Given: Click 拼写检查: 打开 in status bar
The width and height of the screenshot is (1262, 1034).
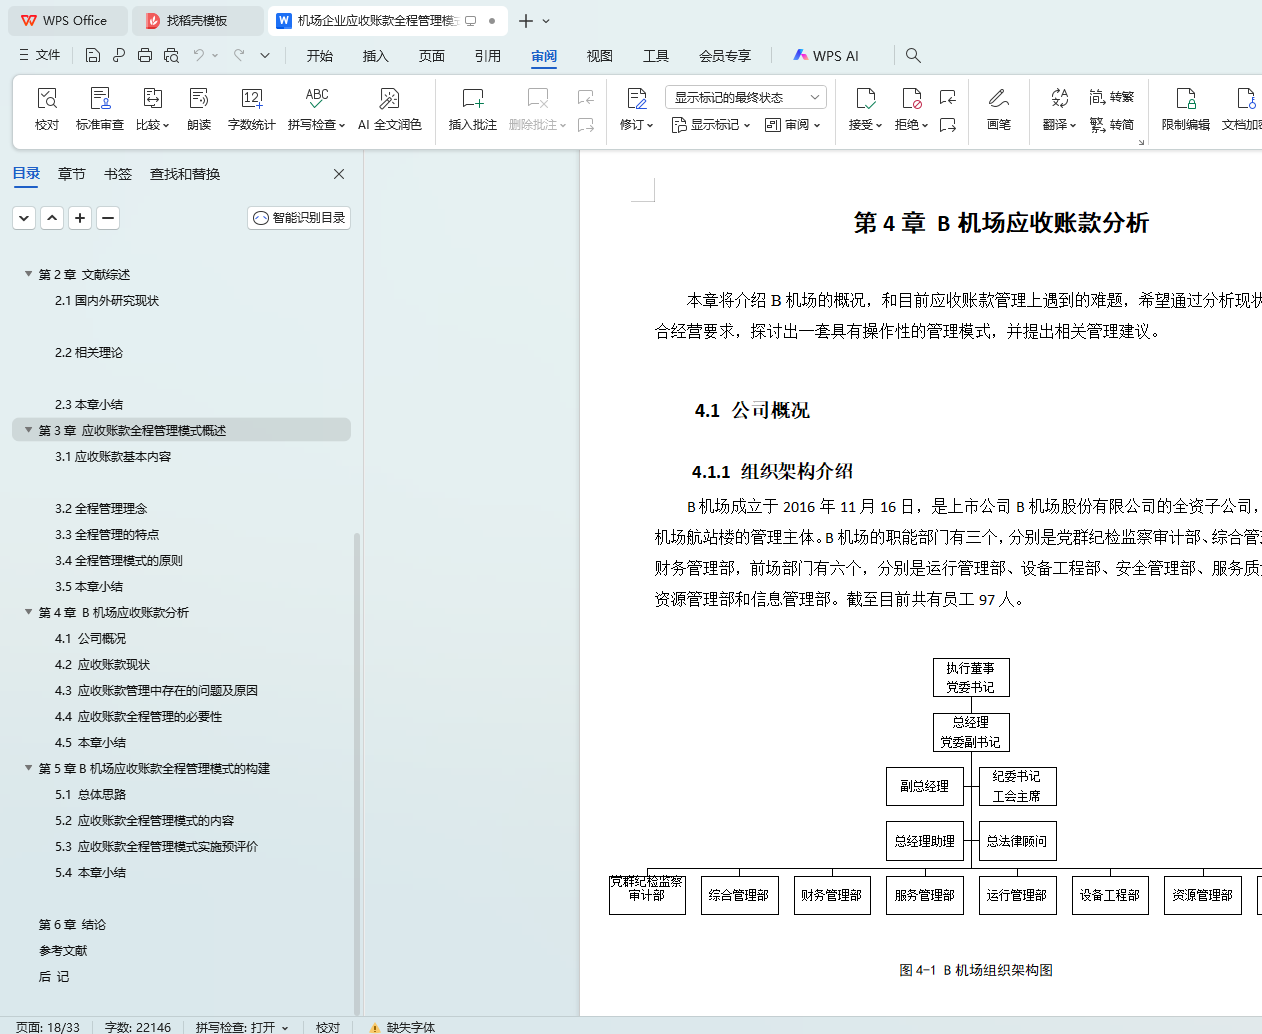Looking at the screenshot, I should tap(242, 1027).
